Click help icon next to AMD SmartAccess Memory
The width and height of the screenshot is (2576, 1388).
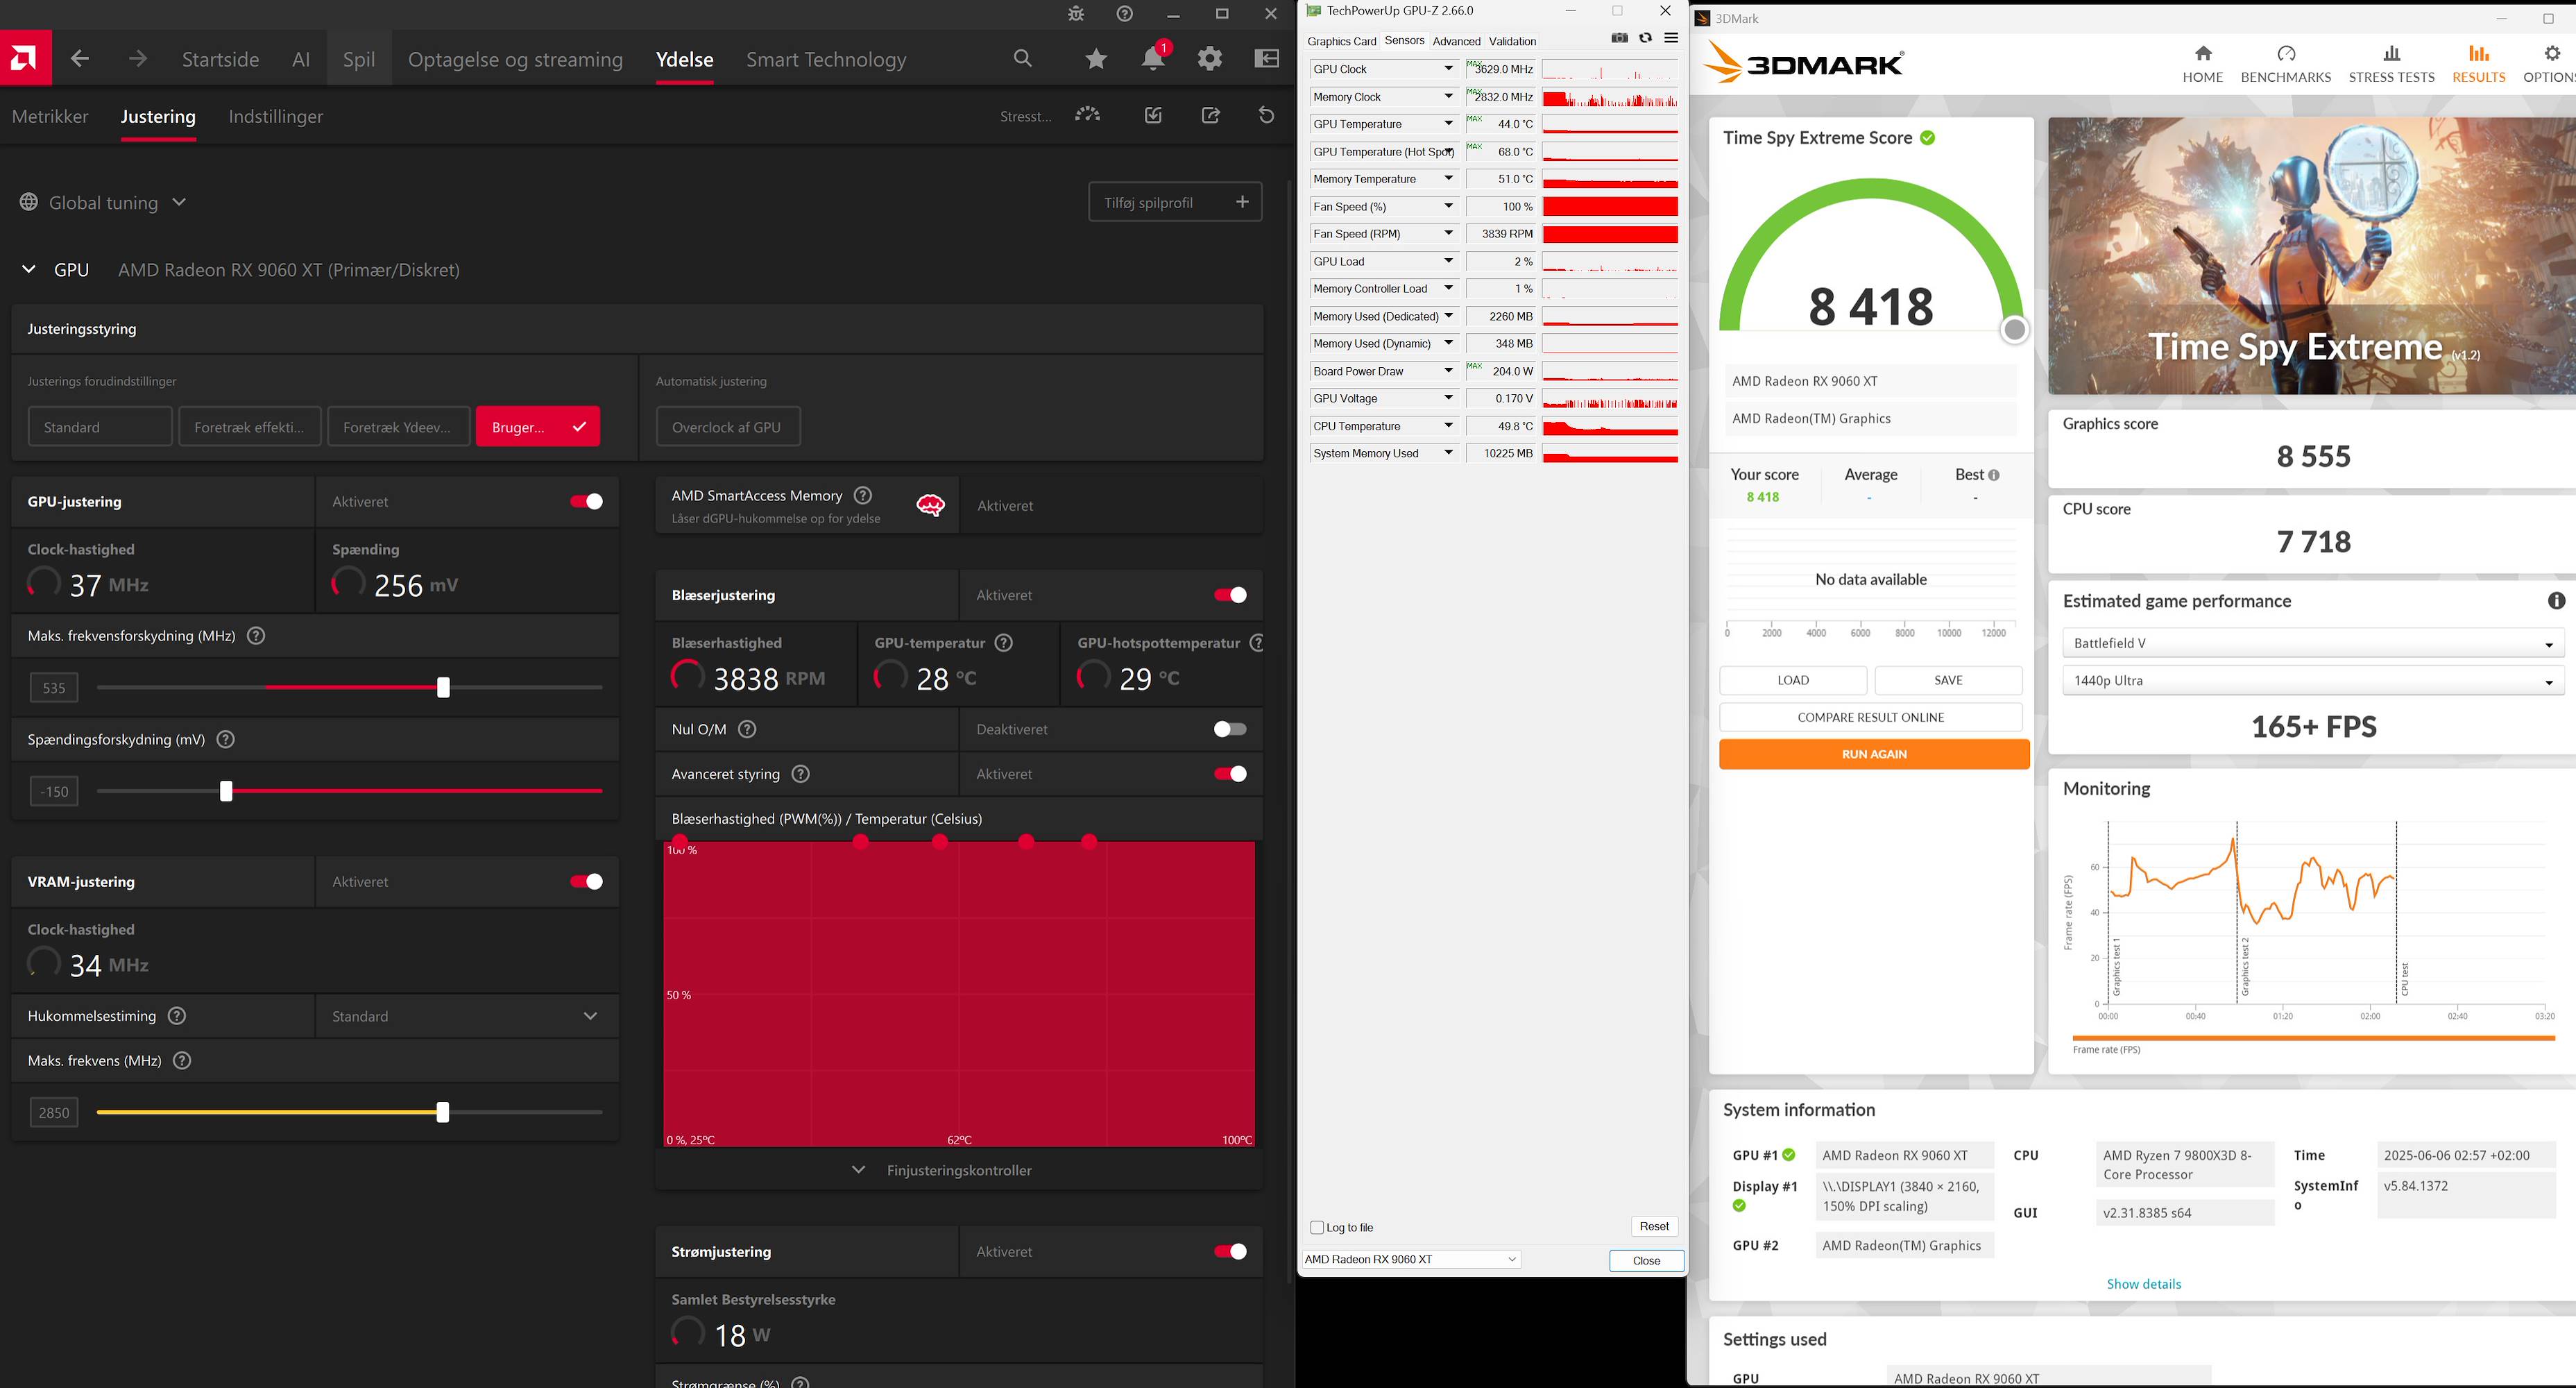(863, 495)
